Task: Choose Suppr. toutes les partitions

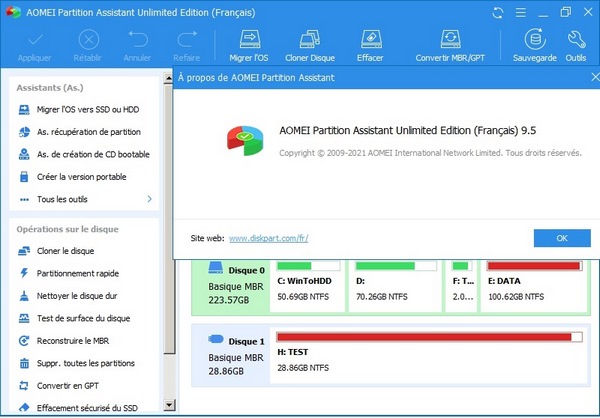Action: click(x=77, y=363)
